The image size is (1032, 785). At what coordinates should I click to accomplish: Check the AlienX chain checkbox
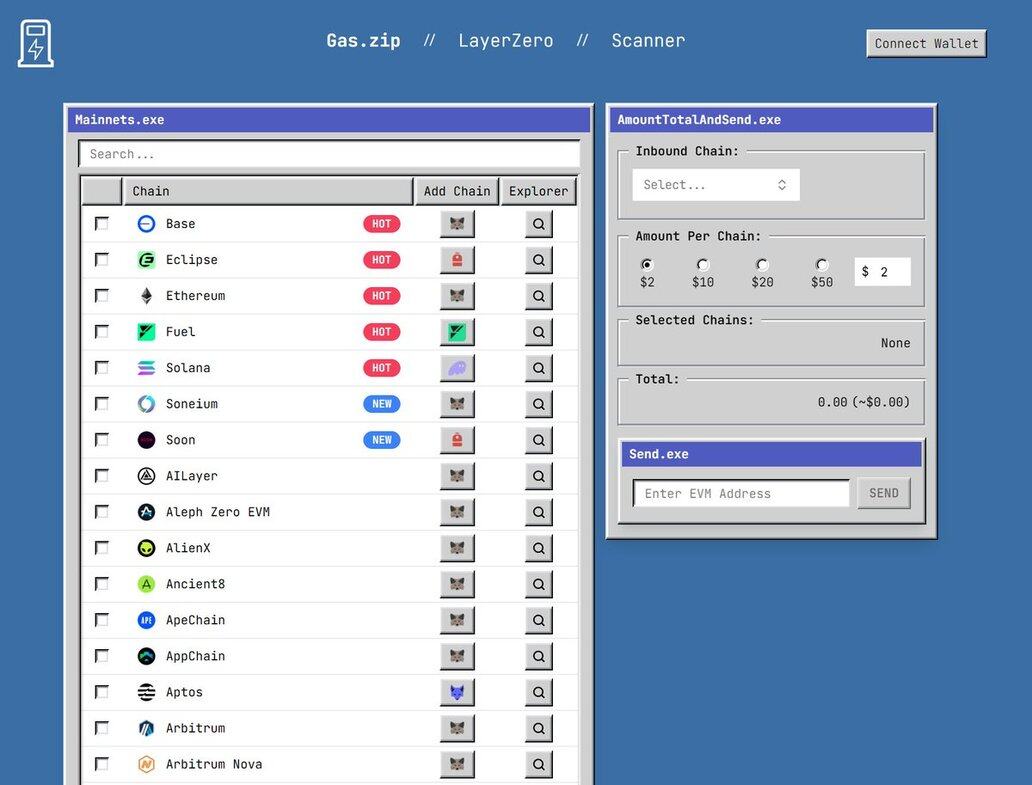101,548
